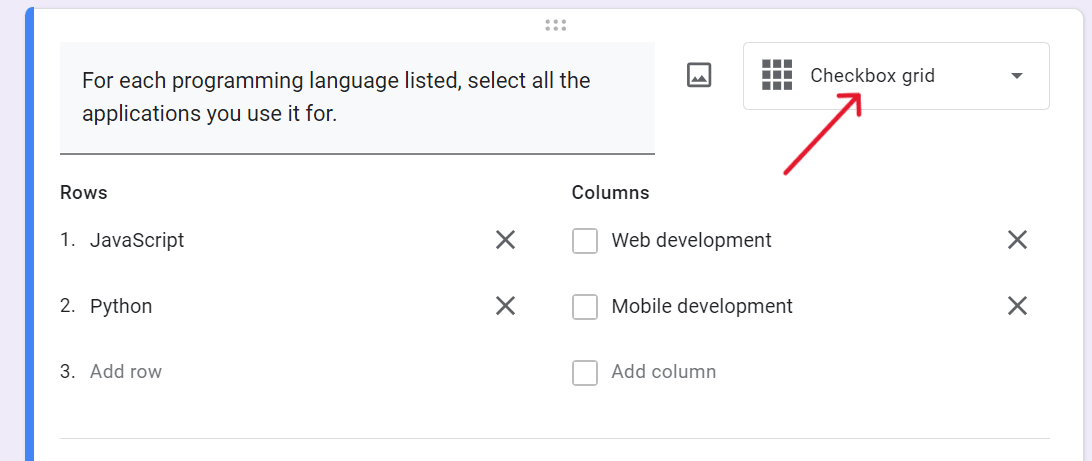Expand question type using the dropdown arrow

click(1017, 76)
